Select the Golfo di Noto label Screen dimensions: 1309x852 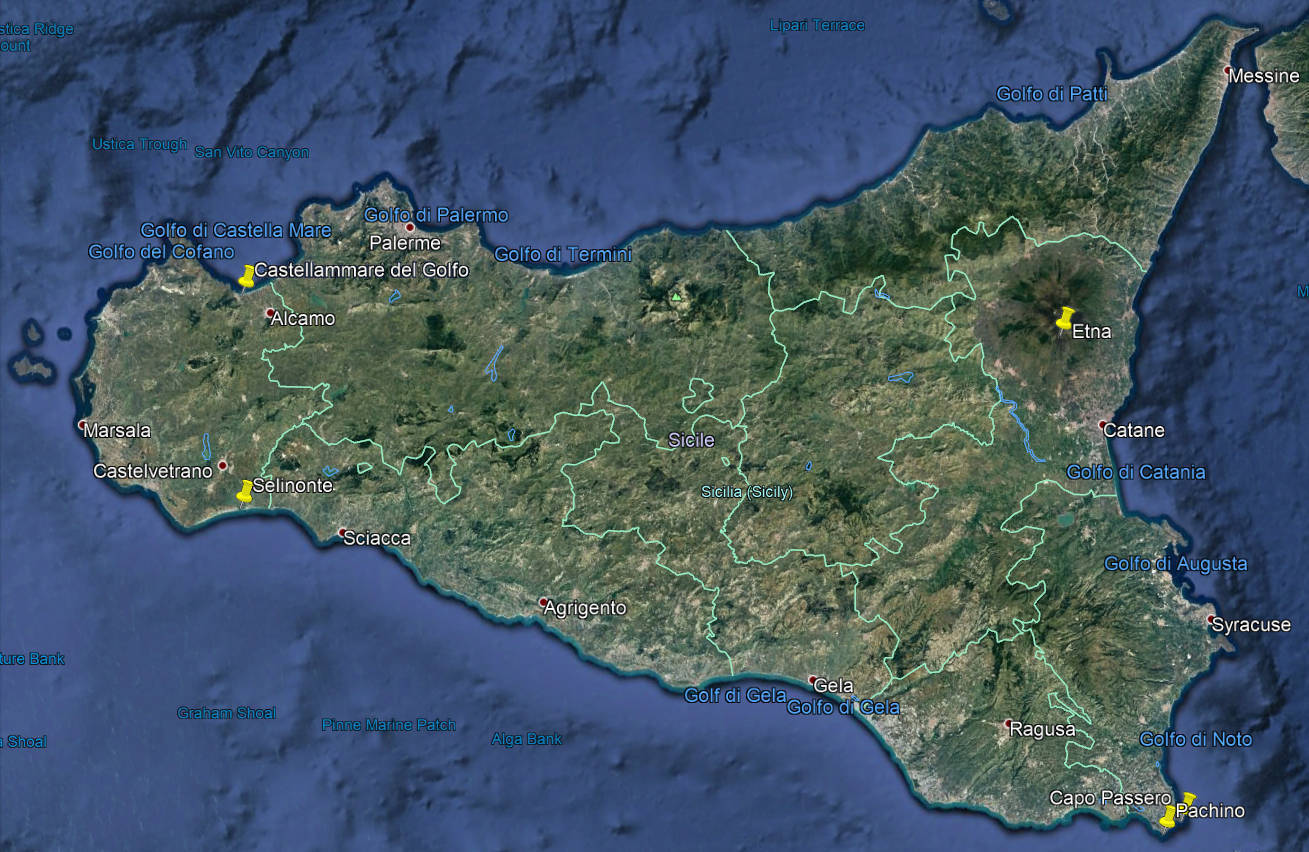1197,739
